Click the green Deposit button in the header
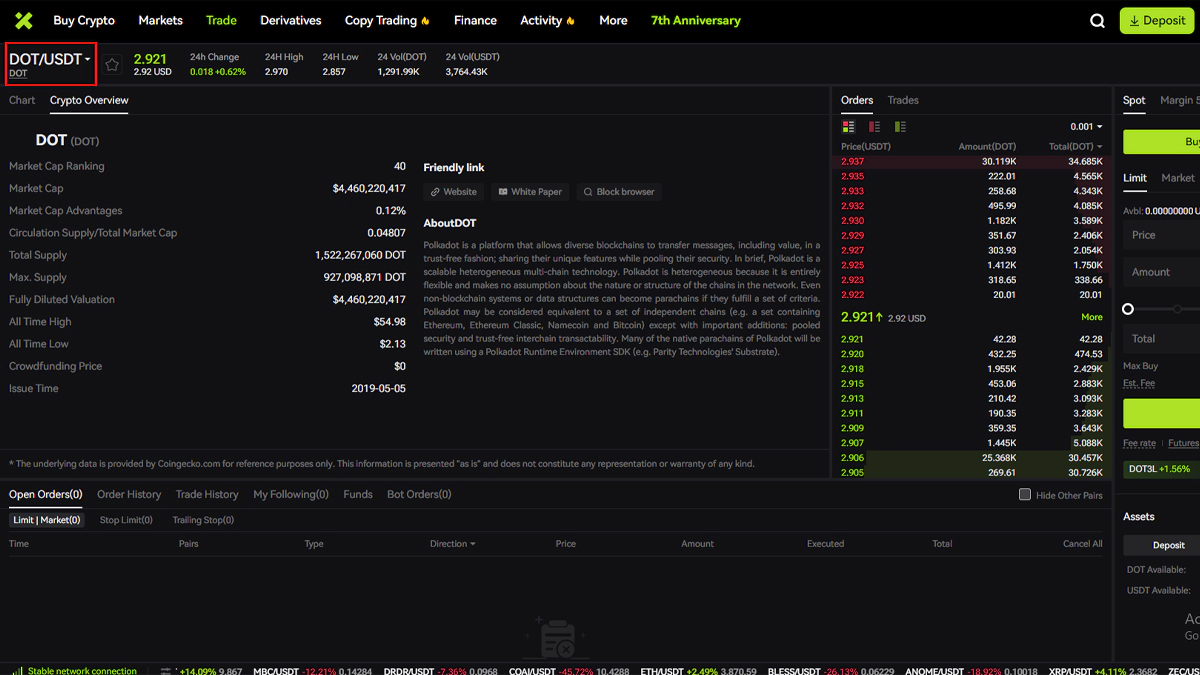The image size is (1200, 675). coord(1157,21)
